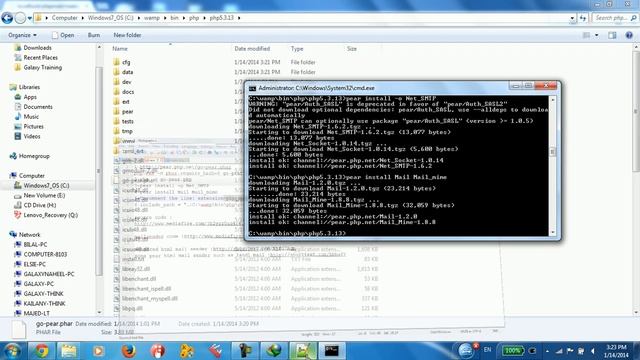Image resolution: width=640 pixels, height=360 pixels.
Task: Toggle the preview pane button
Action: click(x=612, y=36)
